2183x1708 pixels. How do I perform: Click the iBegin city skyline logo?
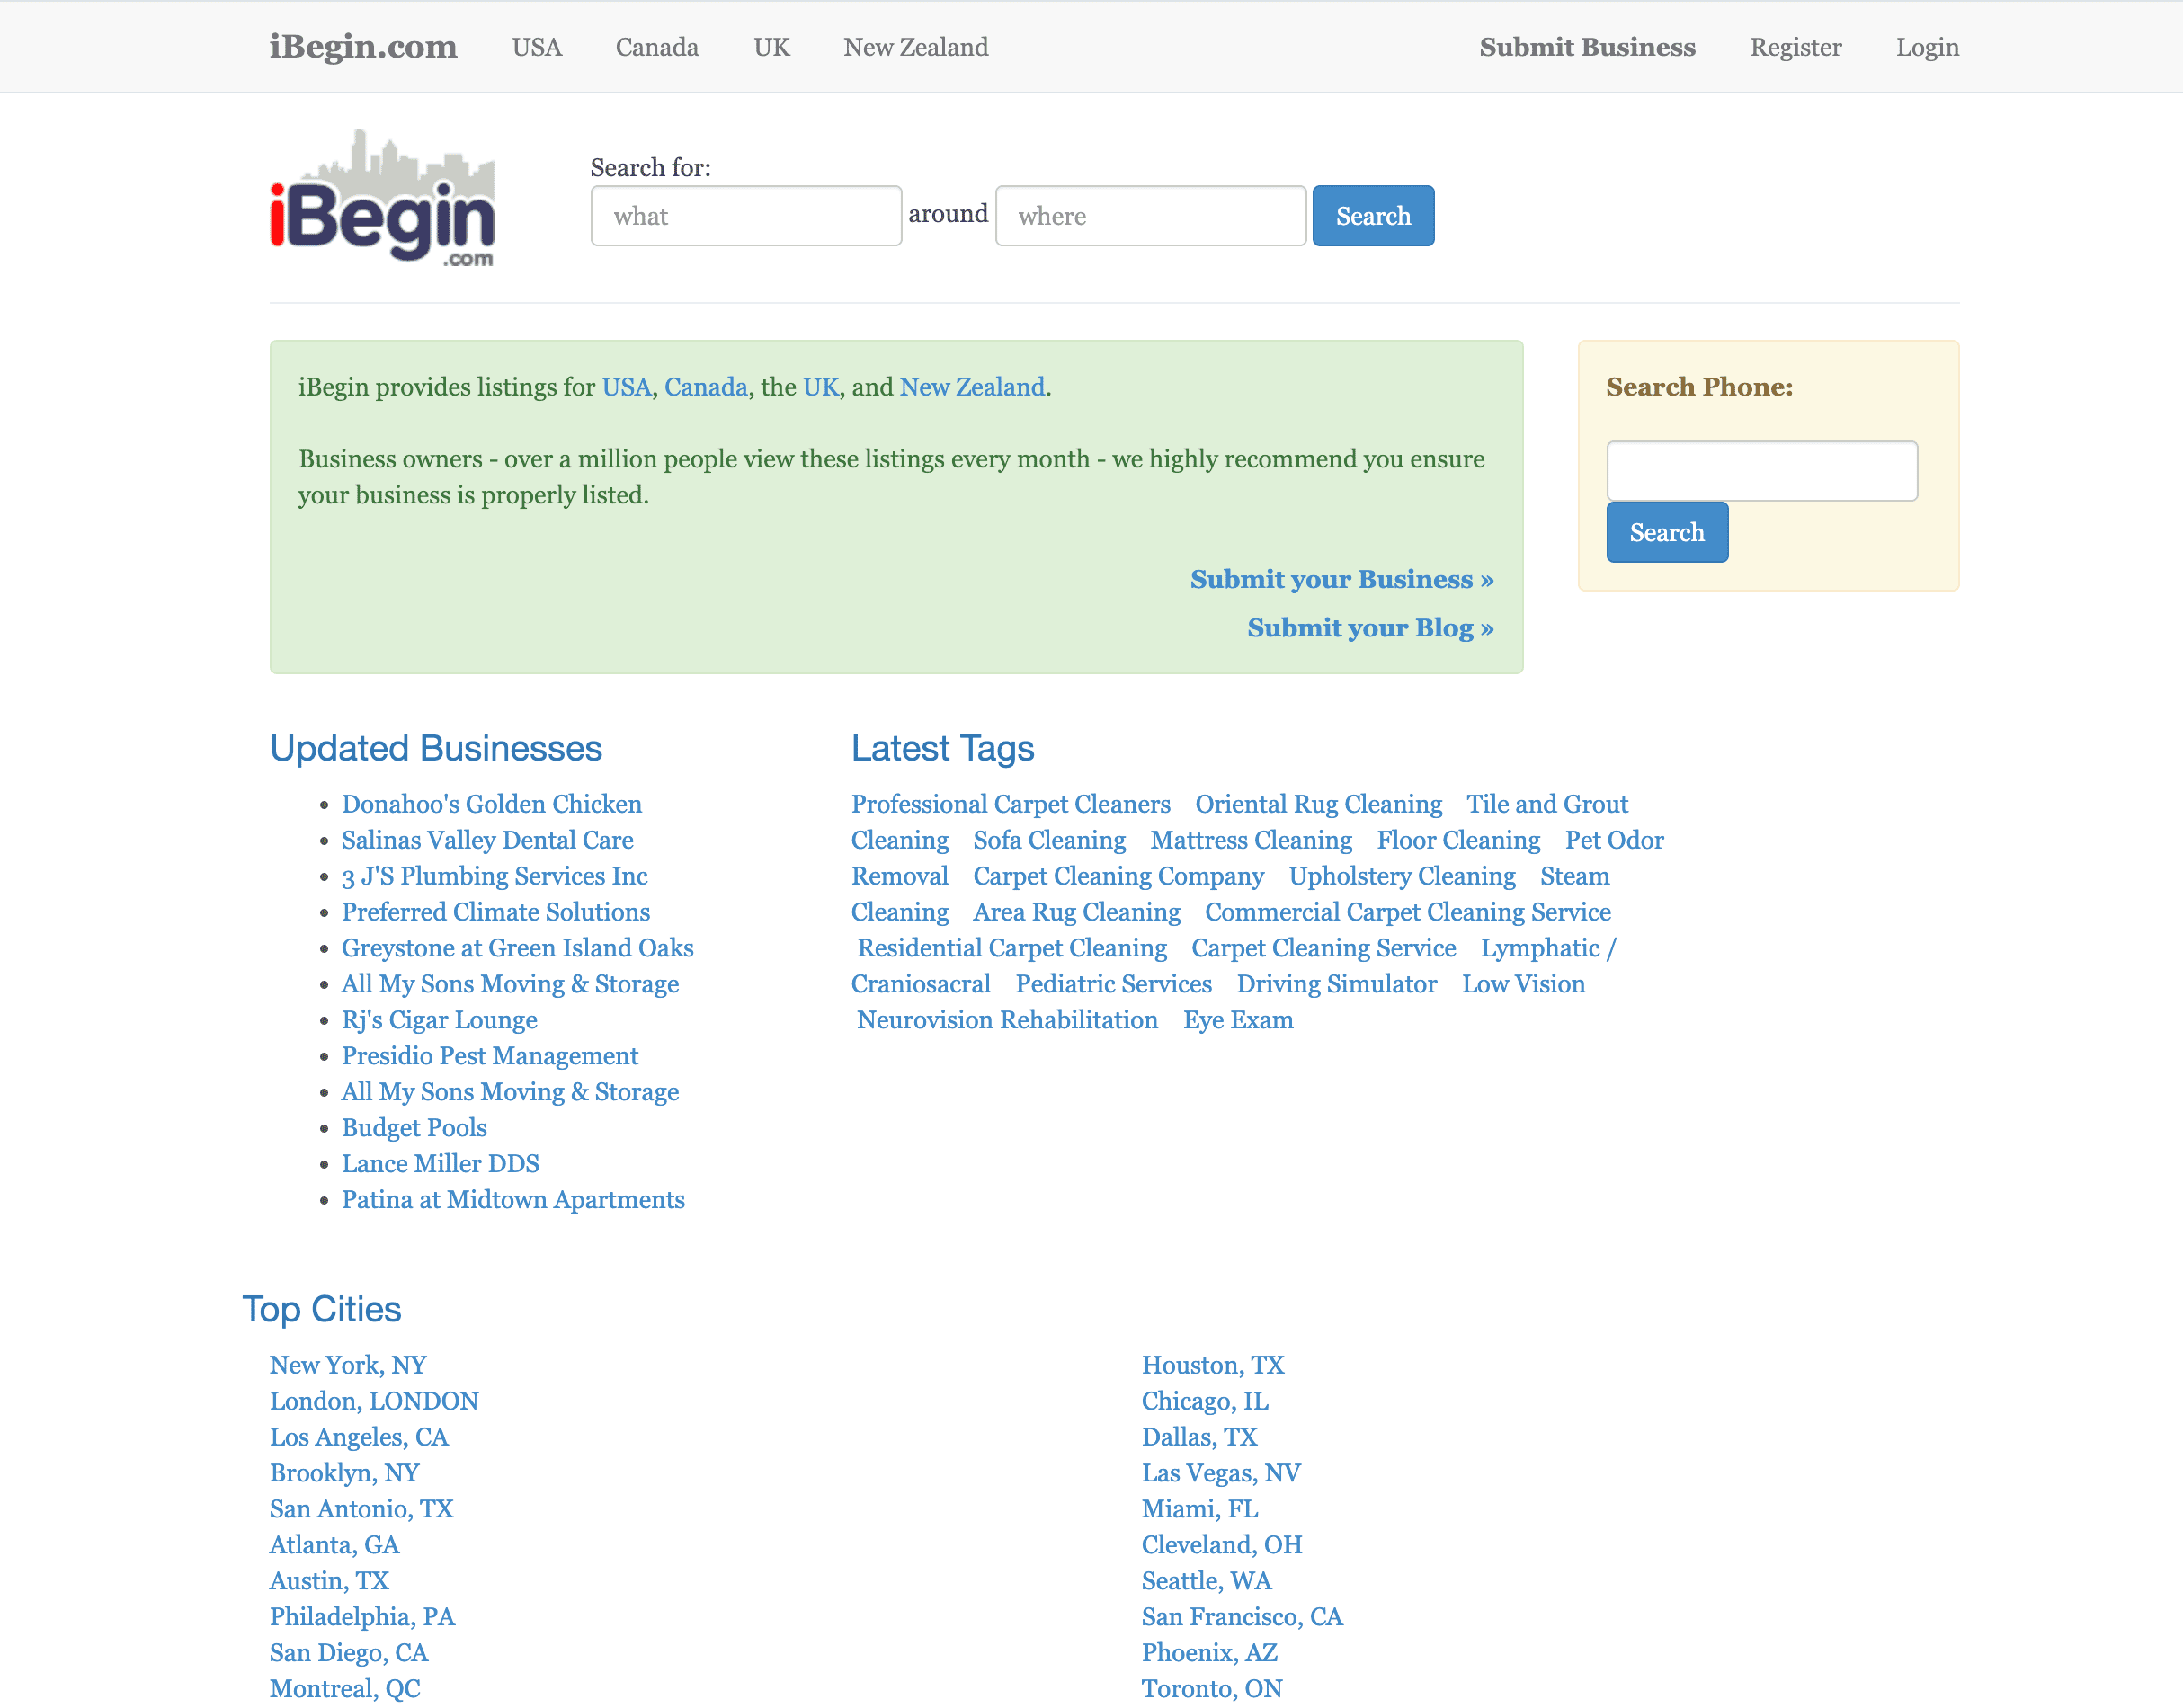point(382,198)
